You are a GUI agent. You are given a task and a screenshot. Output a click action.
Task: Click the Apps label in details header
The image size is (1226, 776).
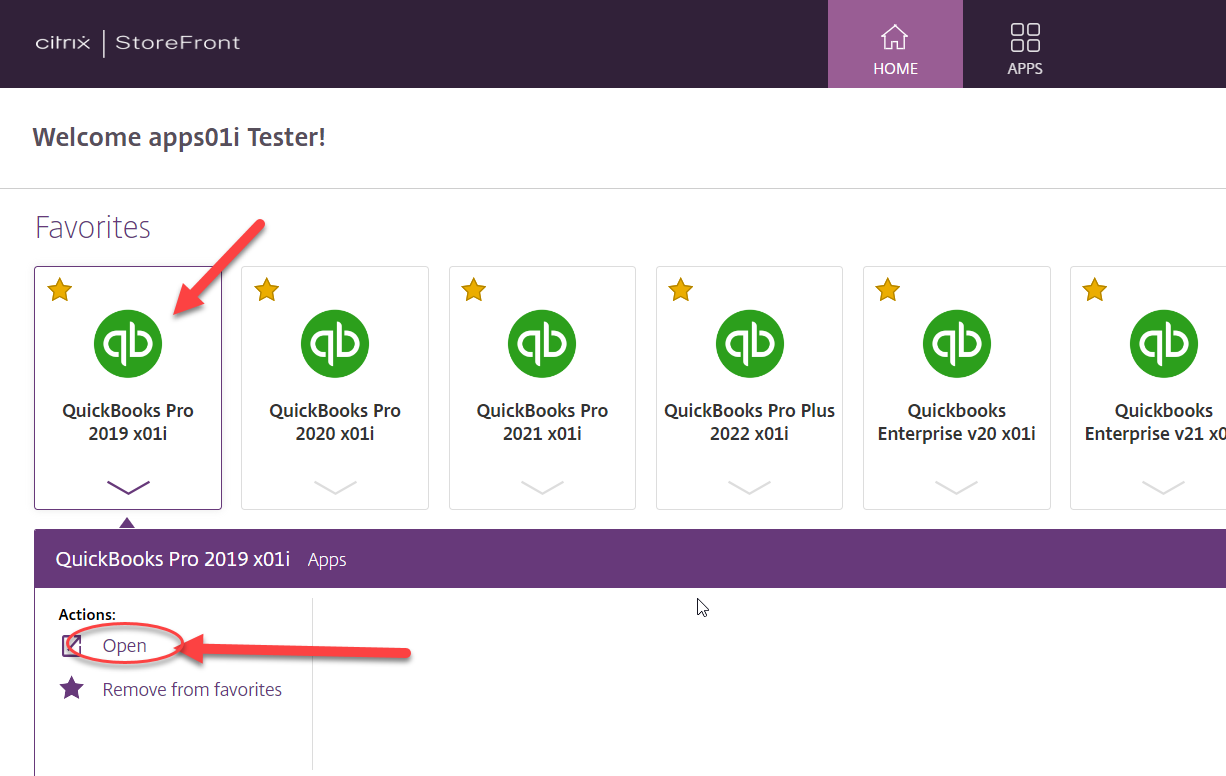(x=327, y=560)
